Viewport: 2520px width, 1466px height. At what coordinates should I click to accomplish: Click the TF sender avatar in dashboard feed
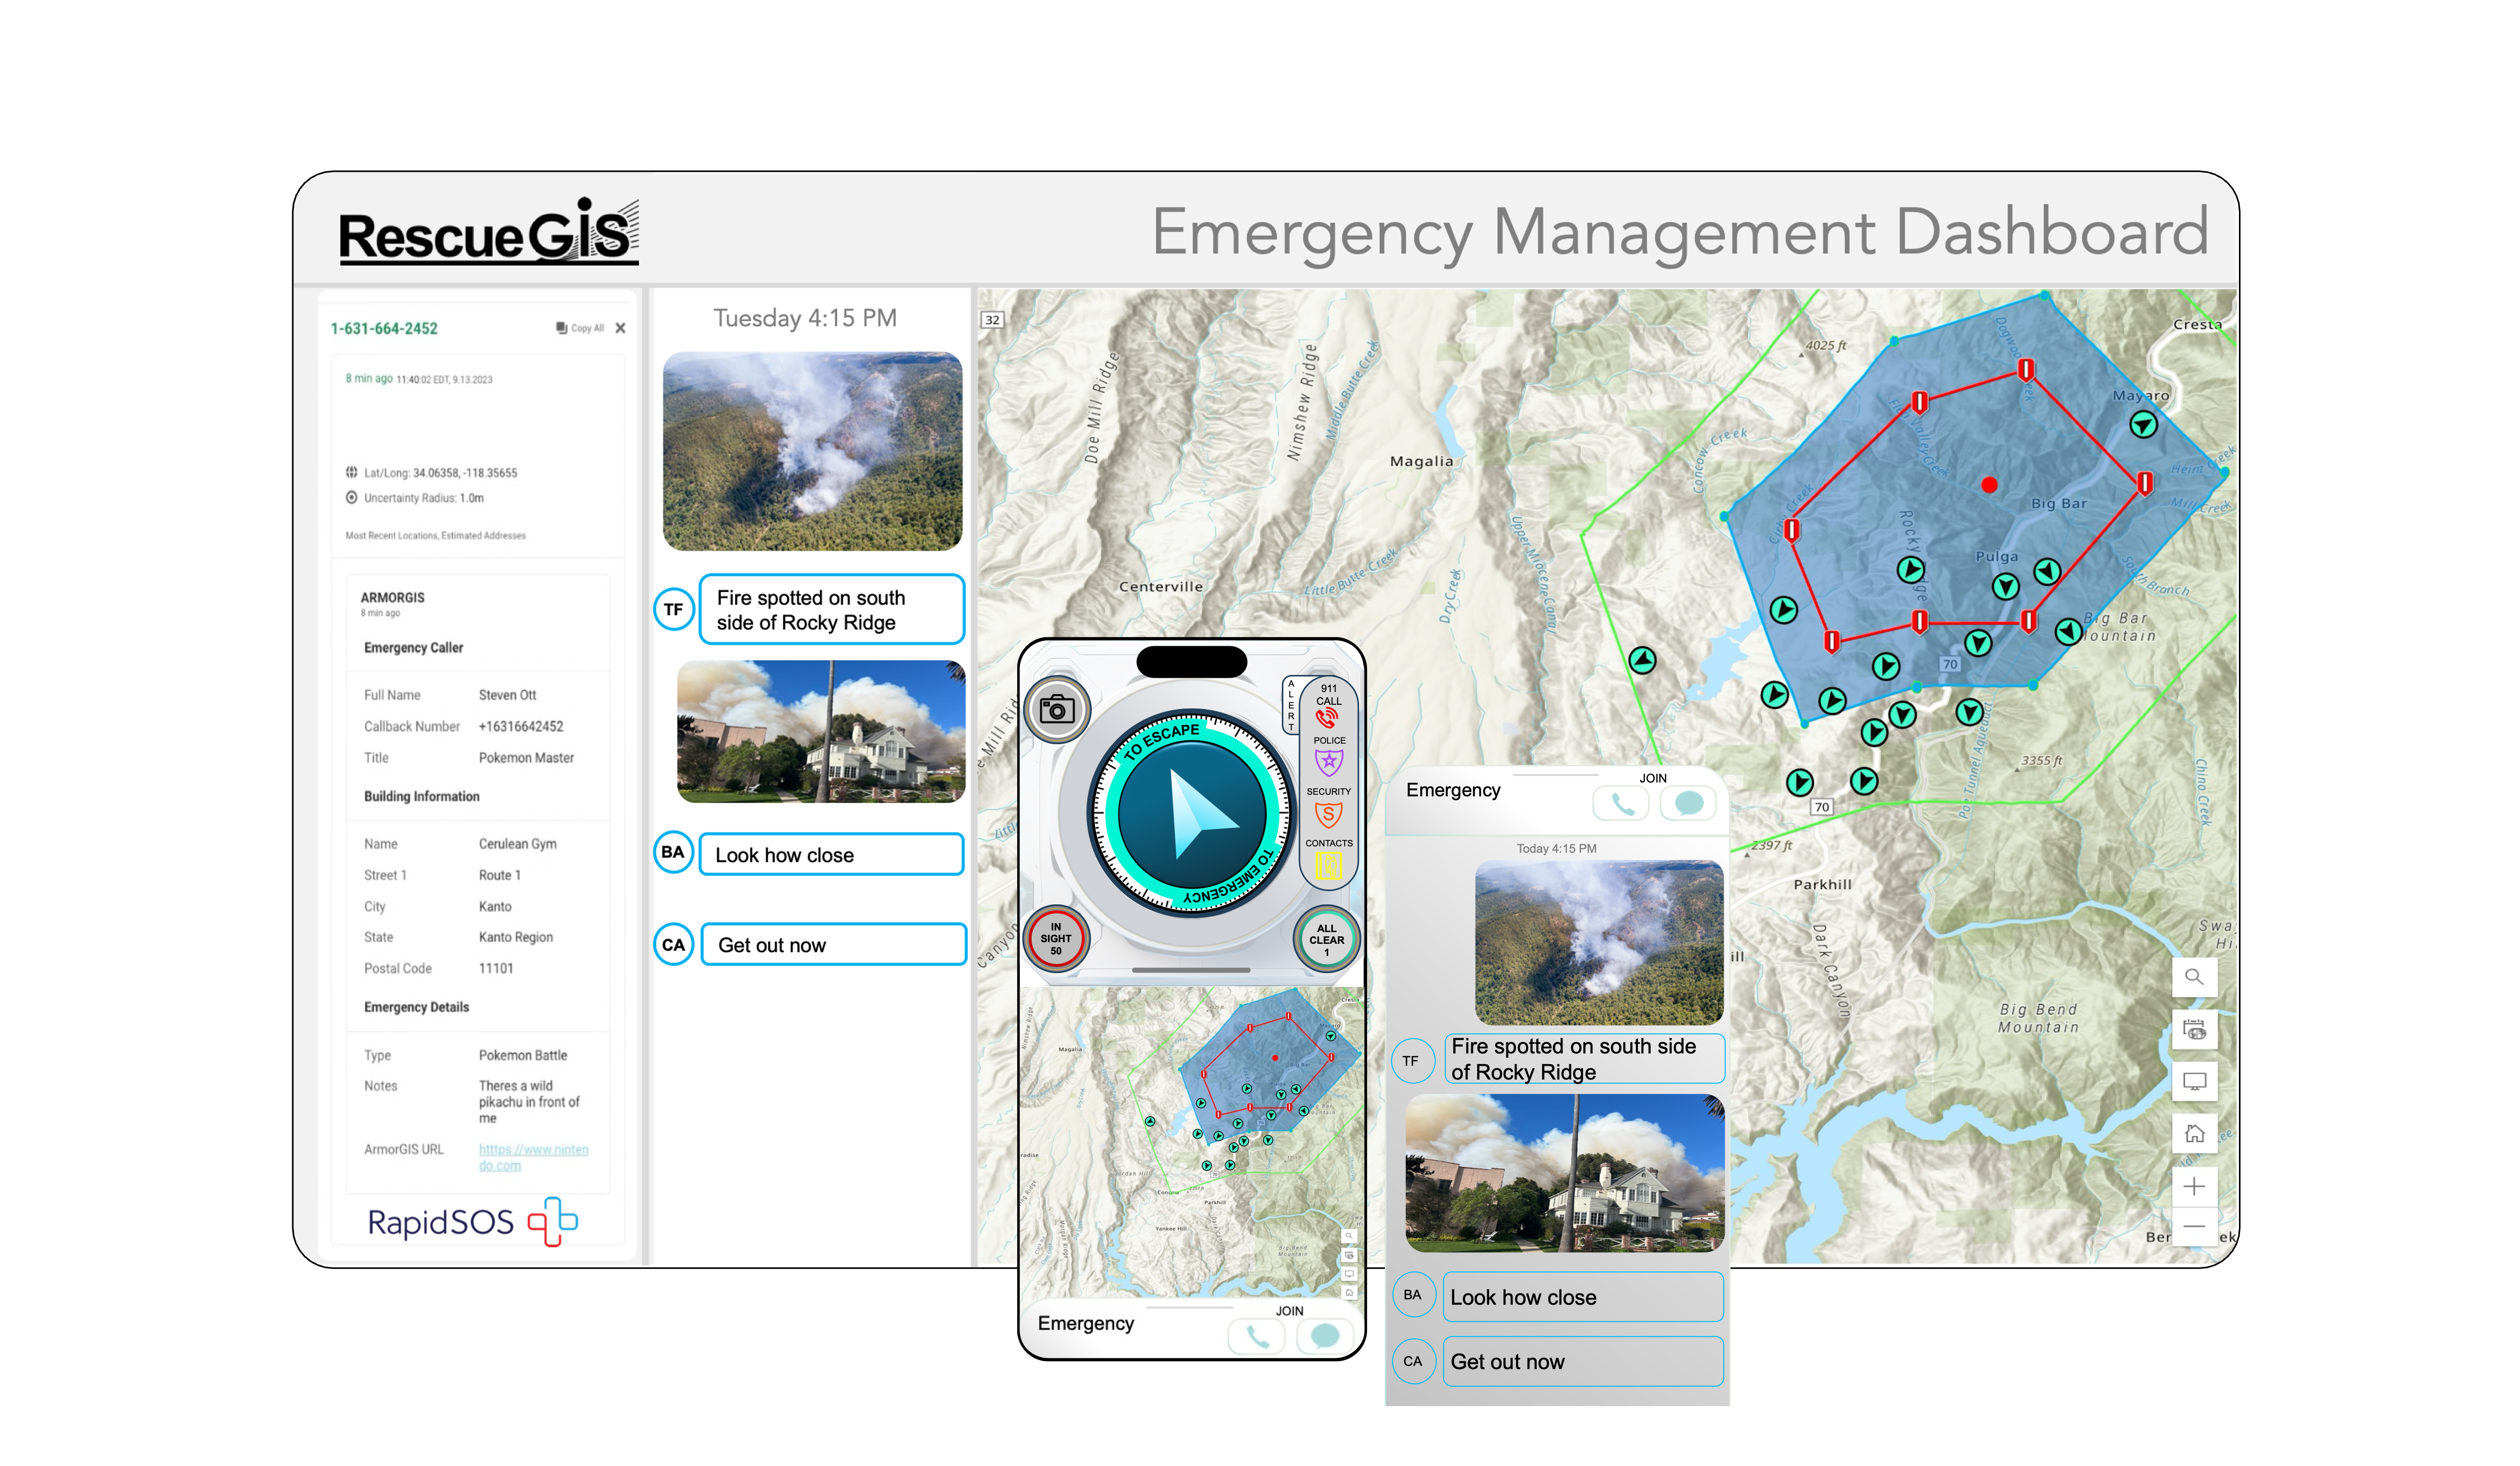pyautogui.click(x=674, y=609)
